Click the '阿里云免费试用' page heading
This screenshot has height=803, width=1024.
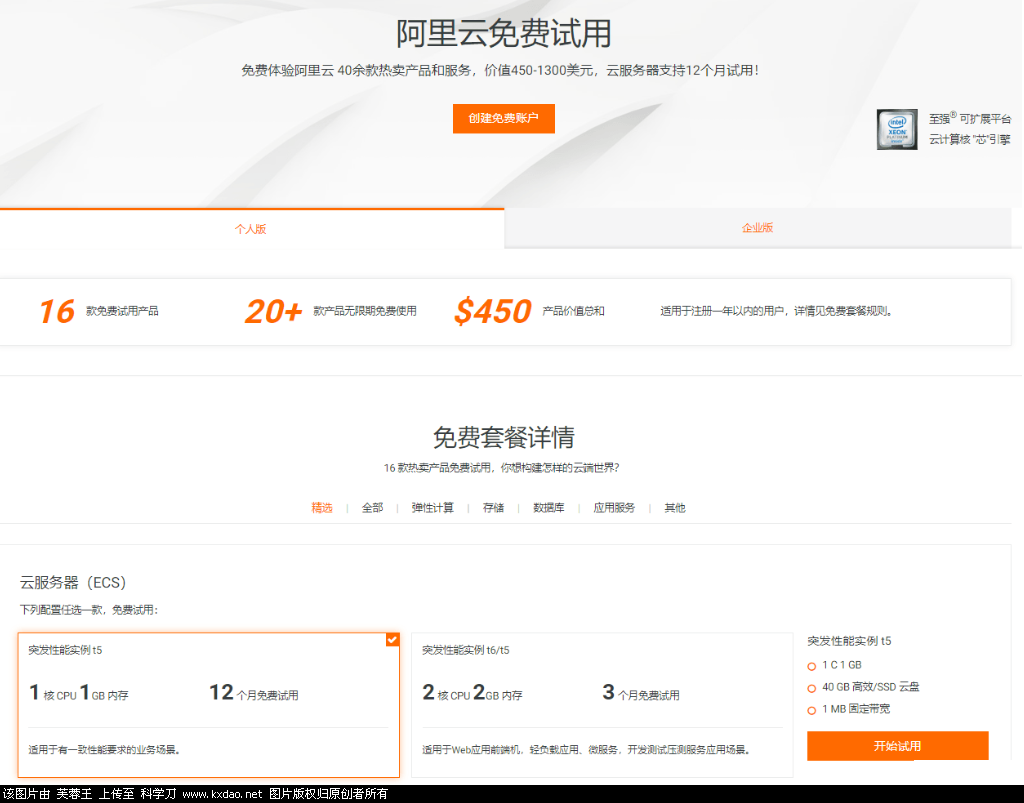504,33
